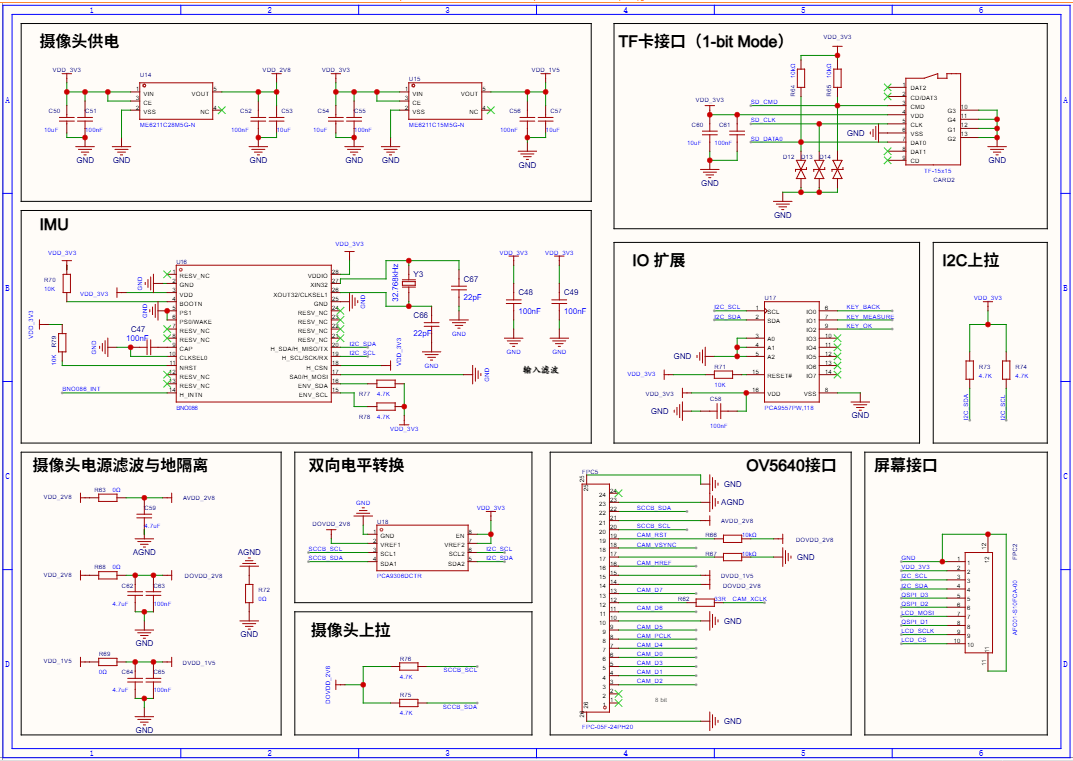
Task: Click the IO 扩展 section title
Action: tap(659, 261)
